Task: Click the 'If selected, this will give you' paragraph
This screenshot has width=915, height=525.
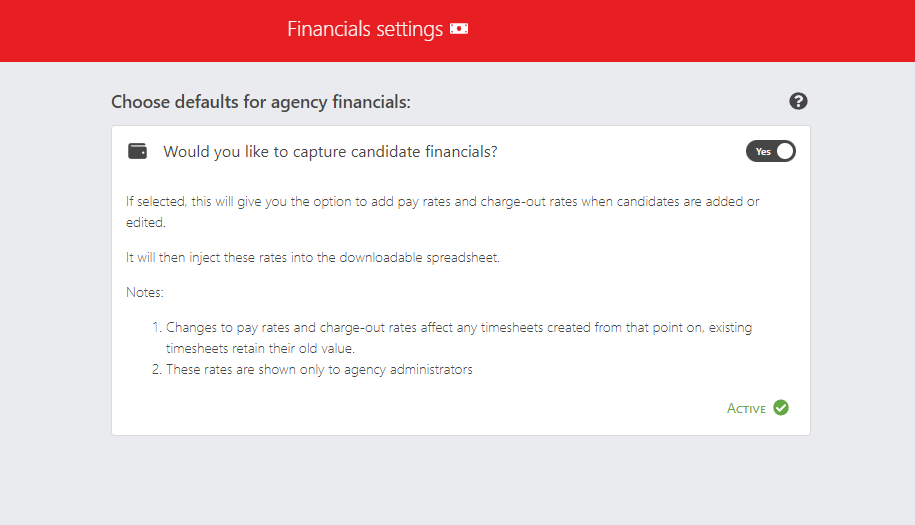Action: [x=442, y=212]
